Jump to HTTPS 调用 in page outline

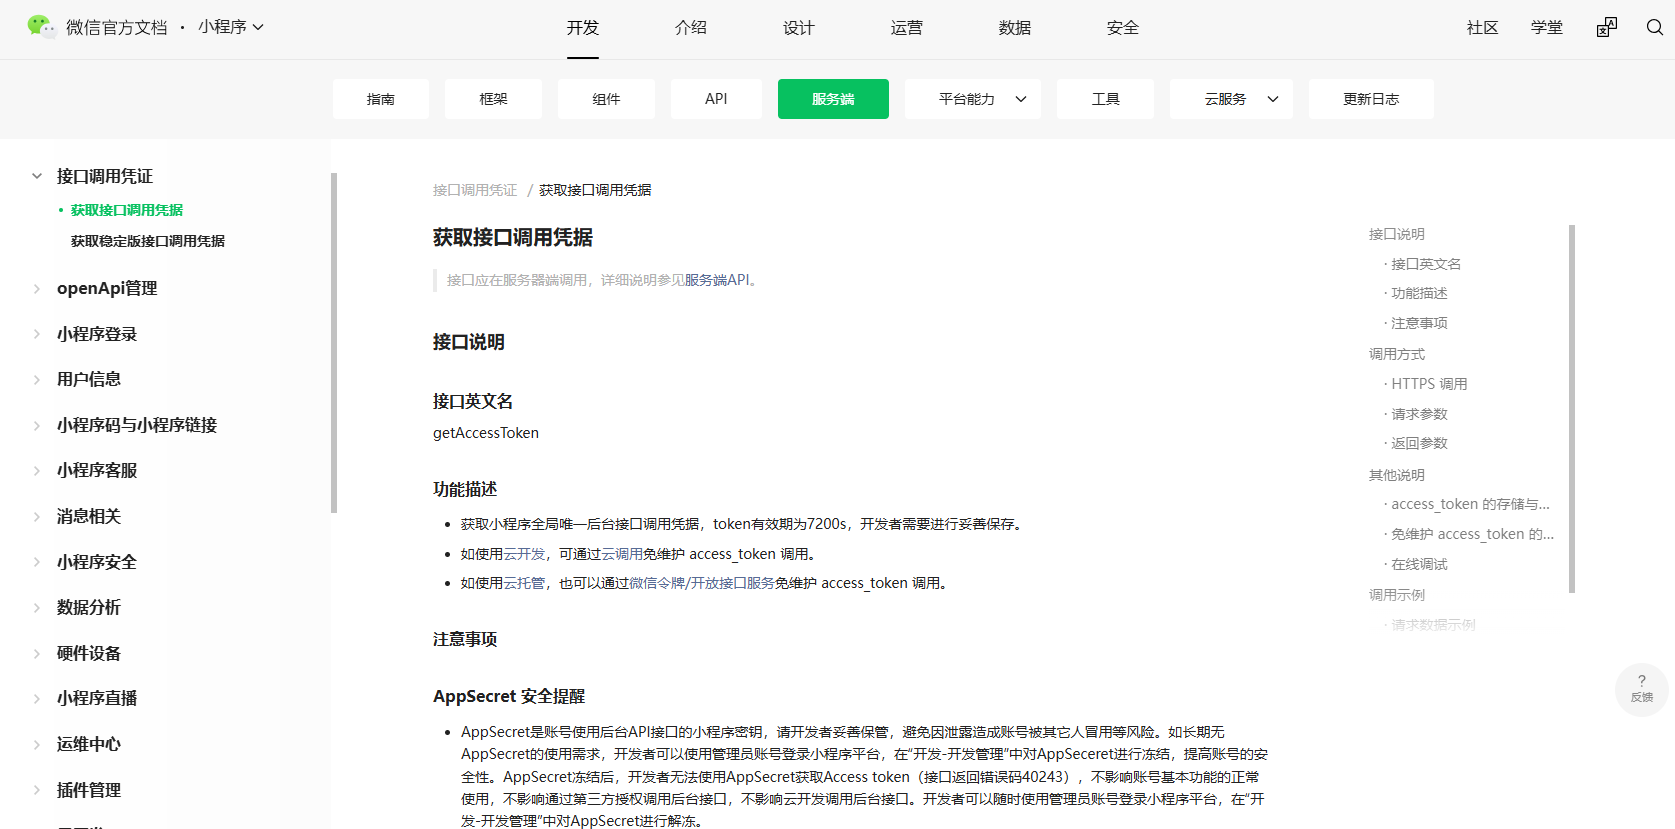(x=1429, y=384)
